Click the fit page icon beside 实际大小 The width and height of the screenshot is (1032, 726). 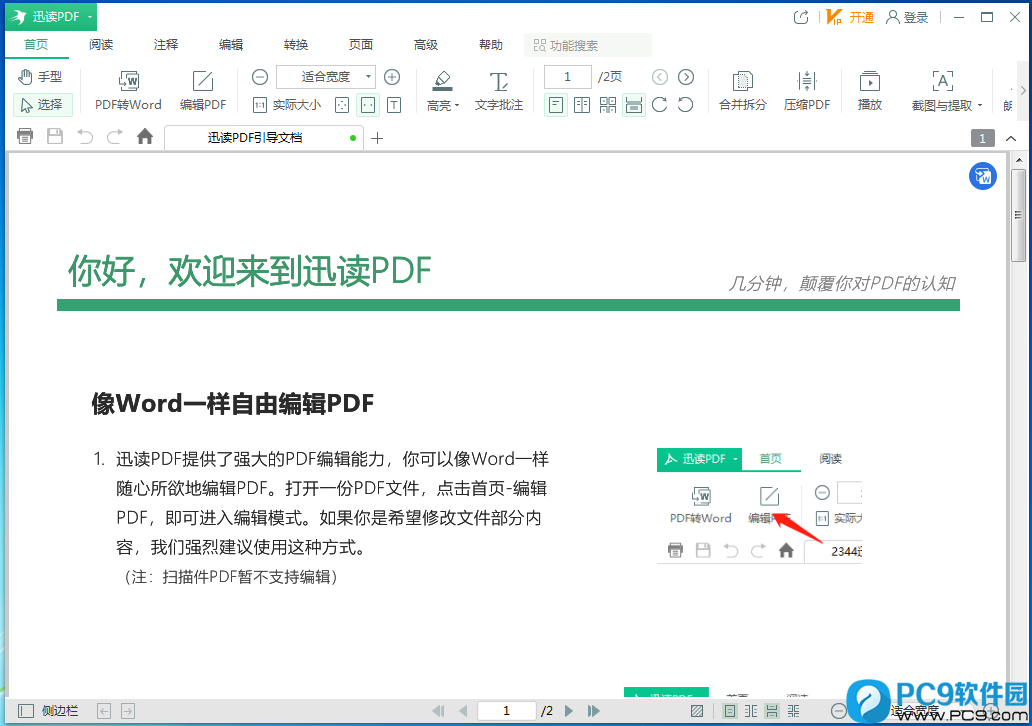click(x=342, y=105)
